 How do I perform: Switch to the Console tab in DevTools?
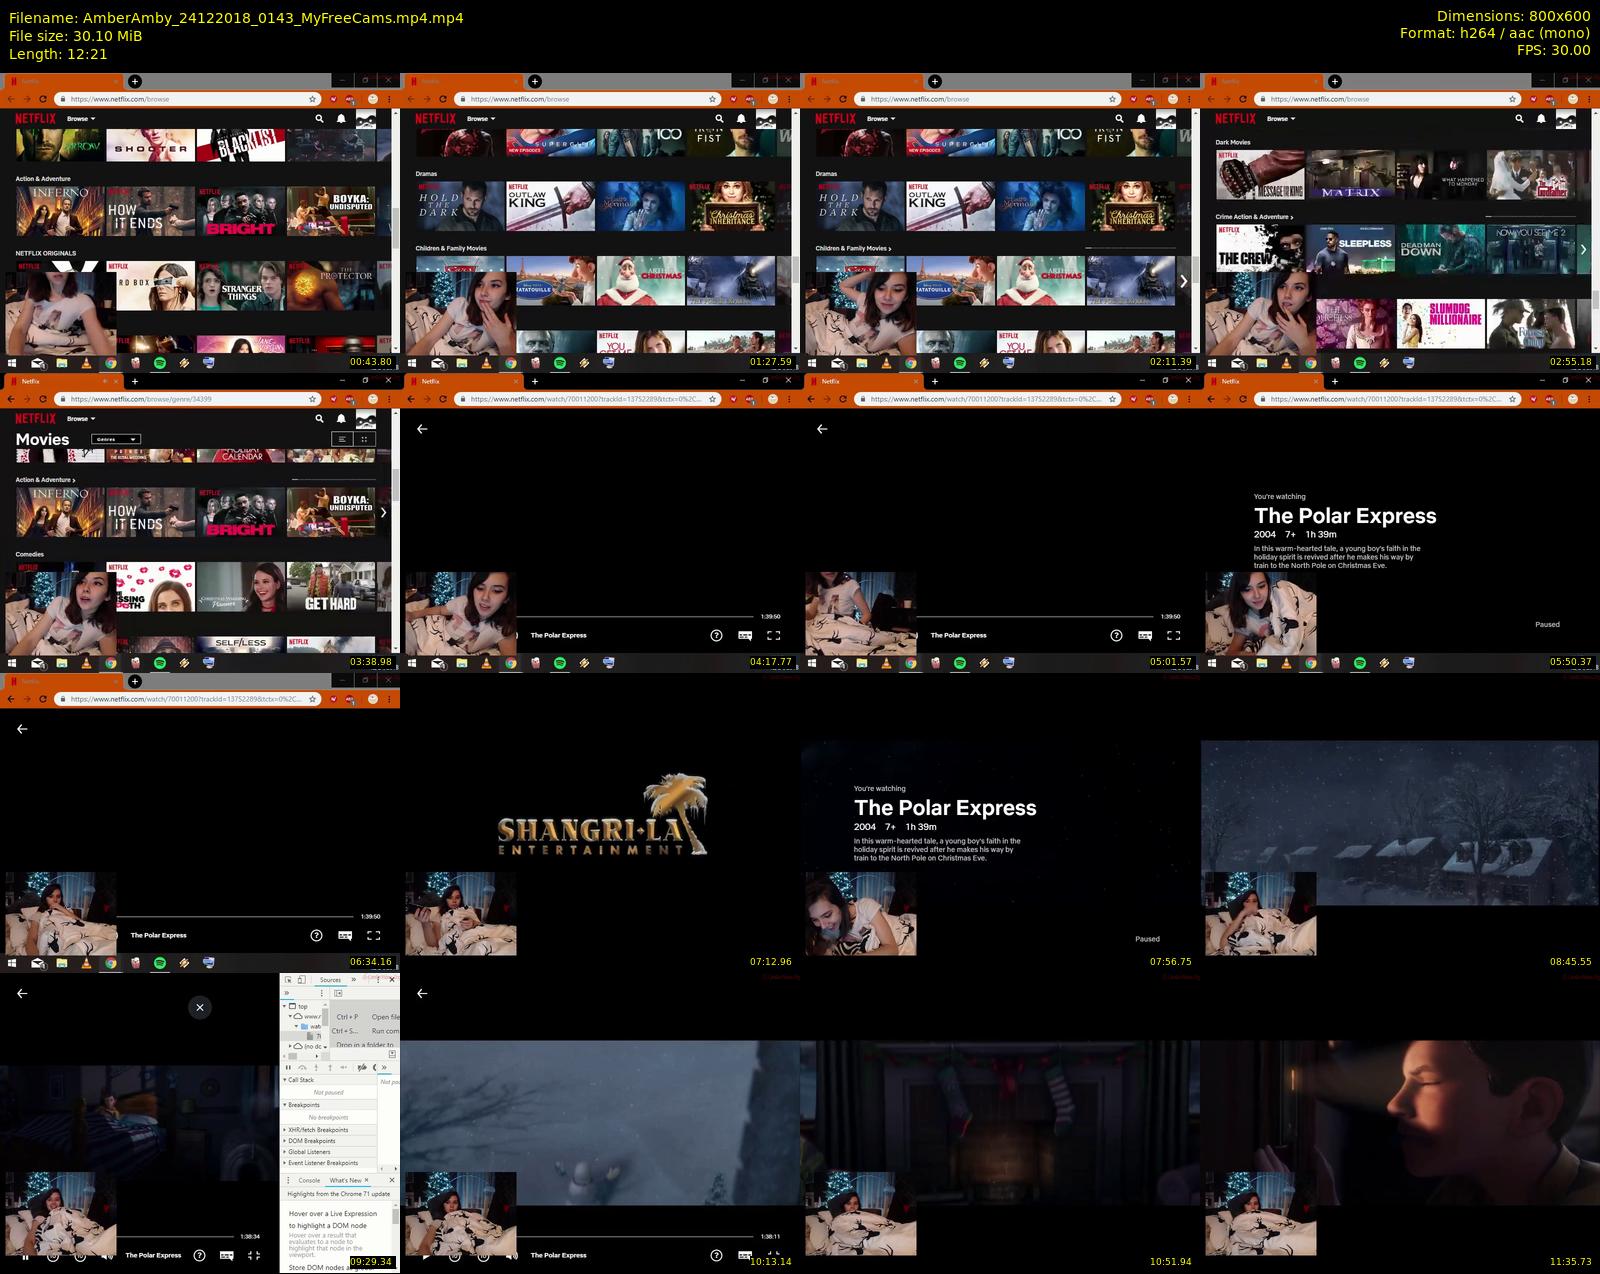(310, 1180)
